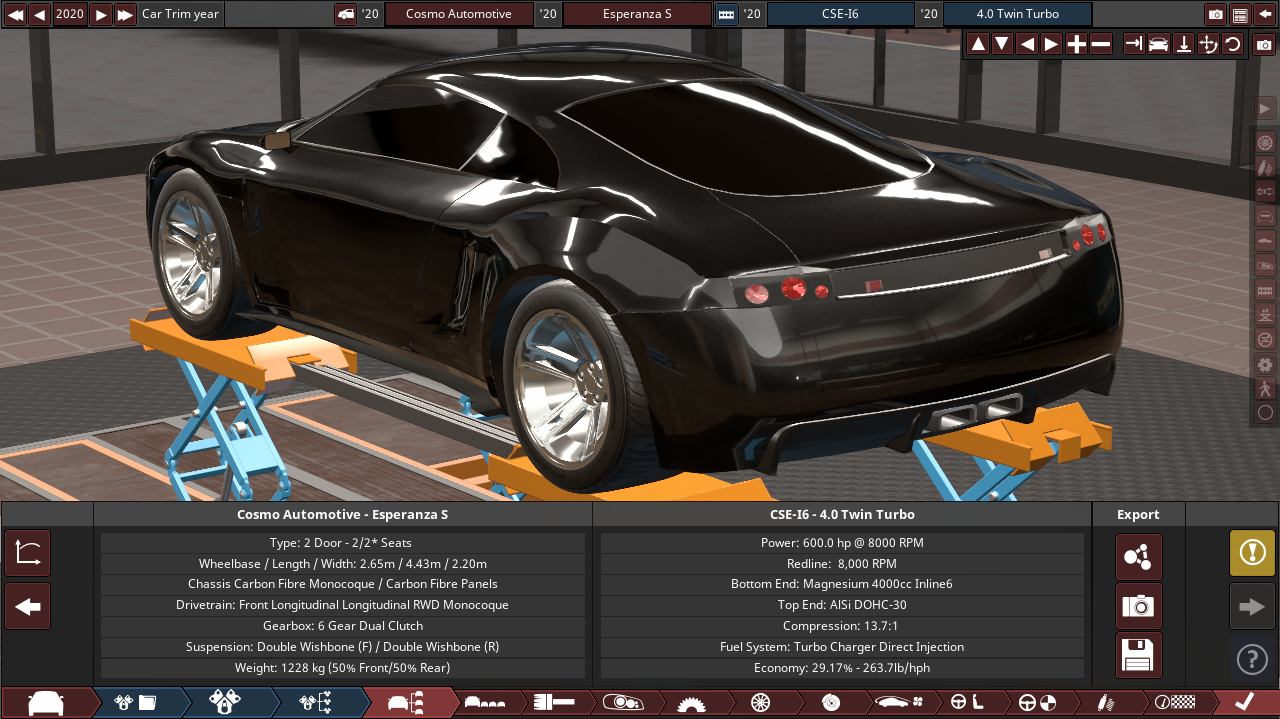Click the large back arrow in bottom-left panel
Screen dimensions: 1280x719
[x=28, y=606]
